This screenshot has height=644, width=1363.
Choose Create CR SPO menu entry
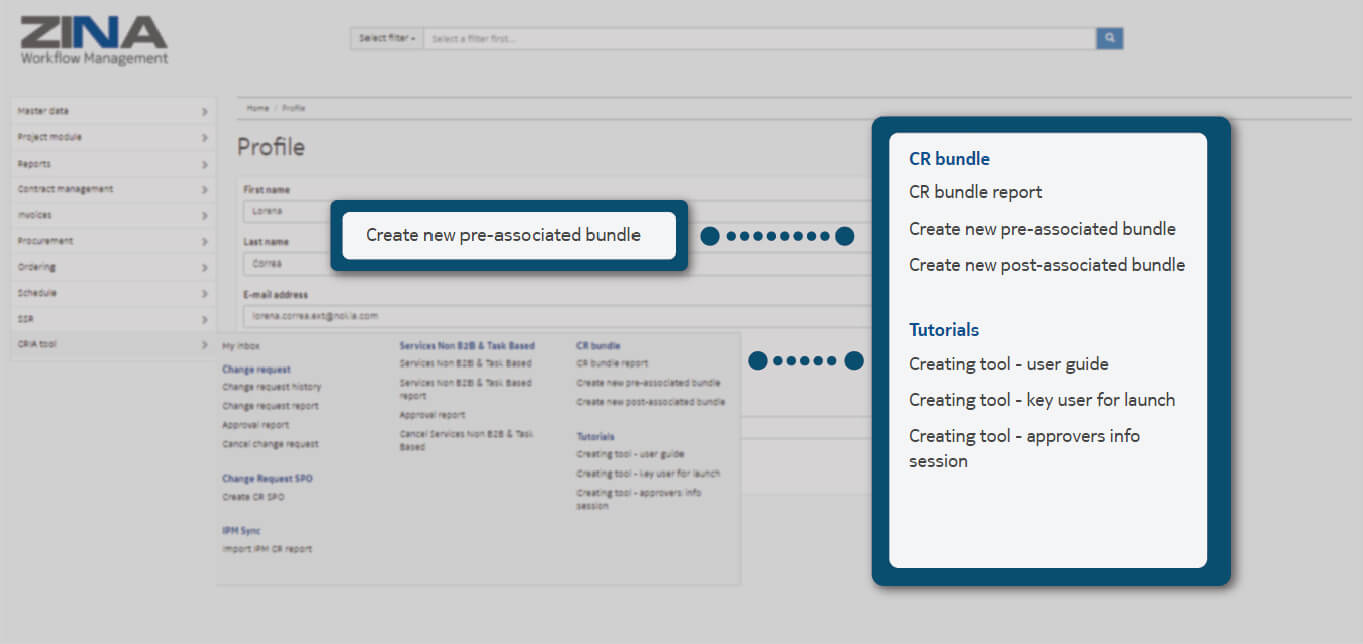[x=253, y=497]
